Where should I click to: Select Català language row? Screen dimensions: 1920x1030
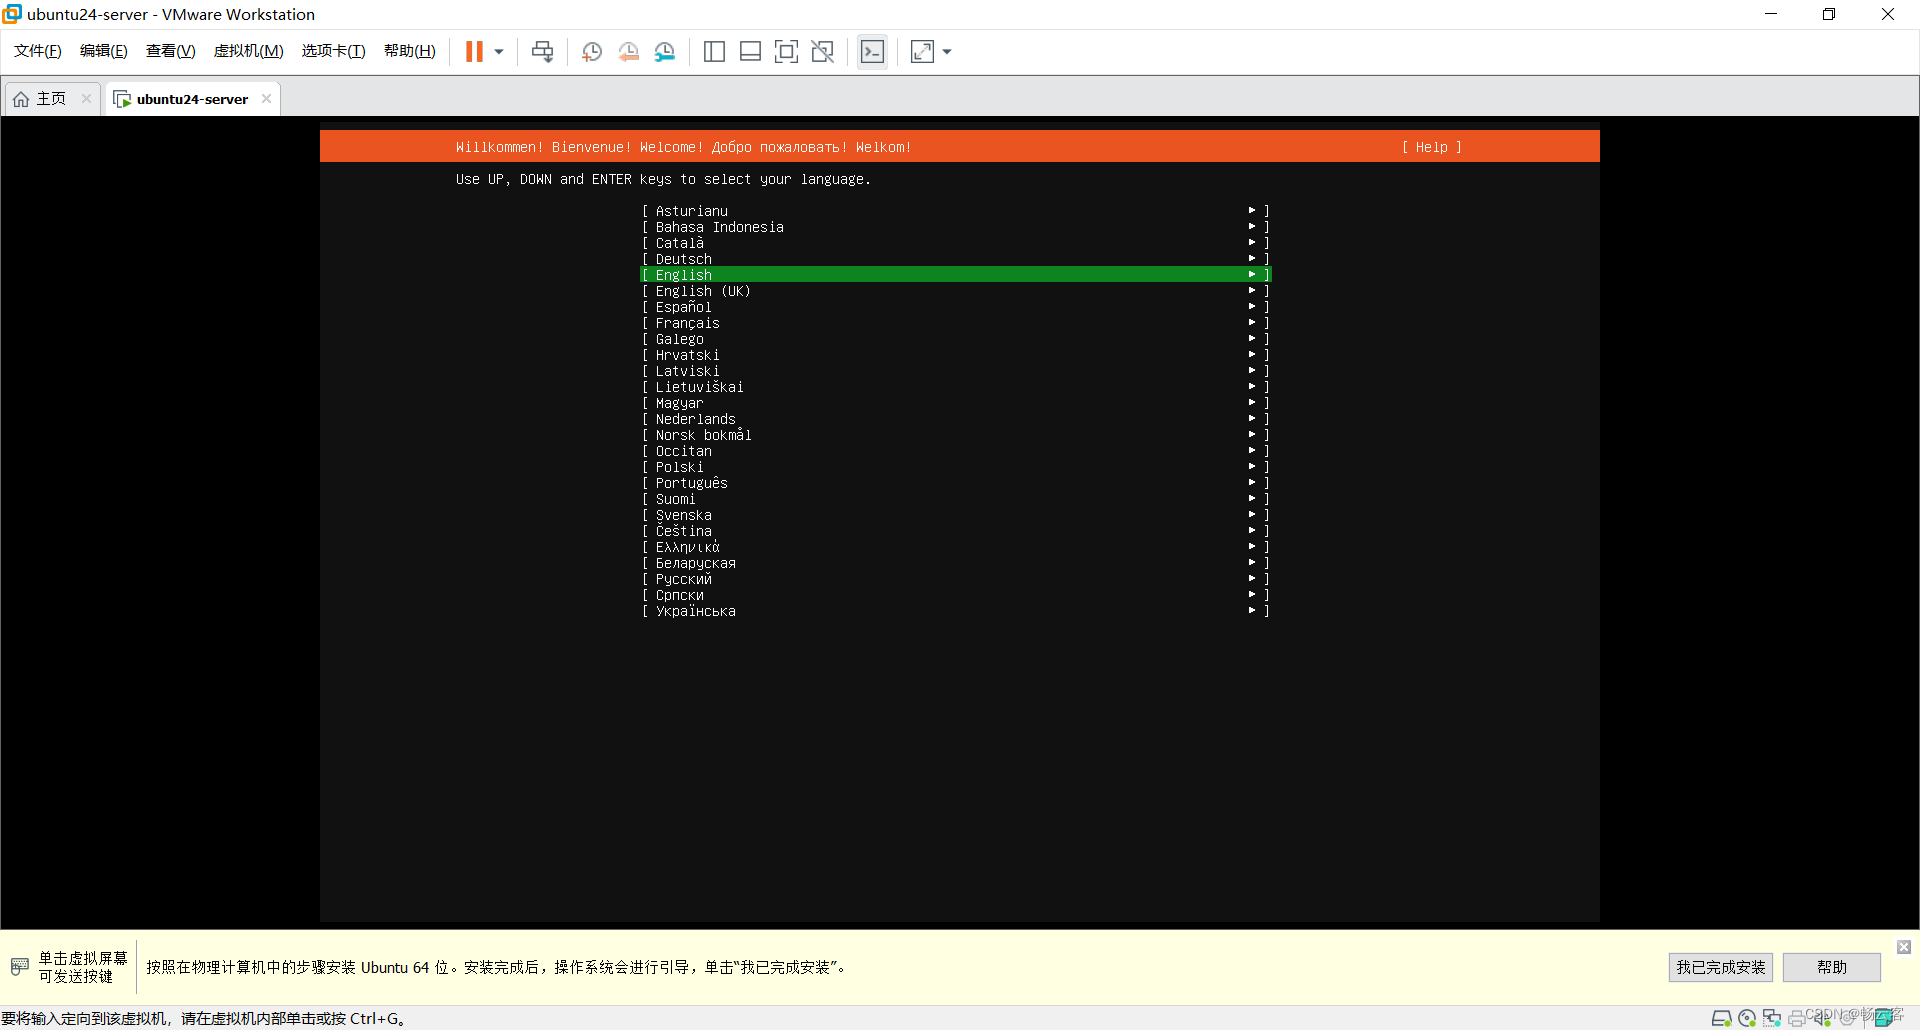955,243
